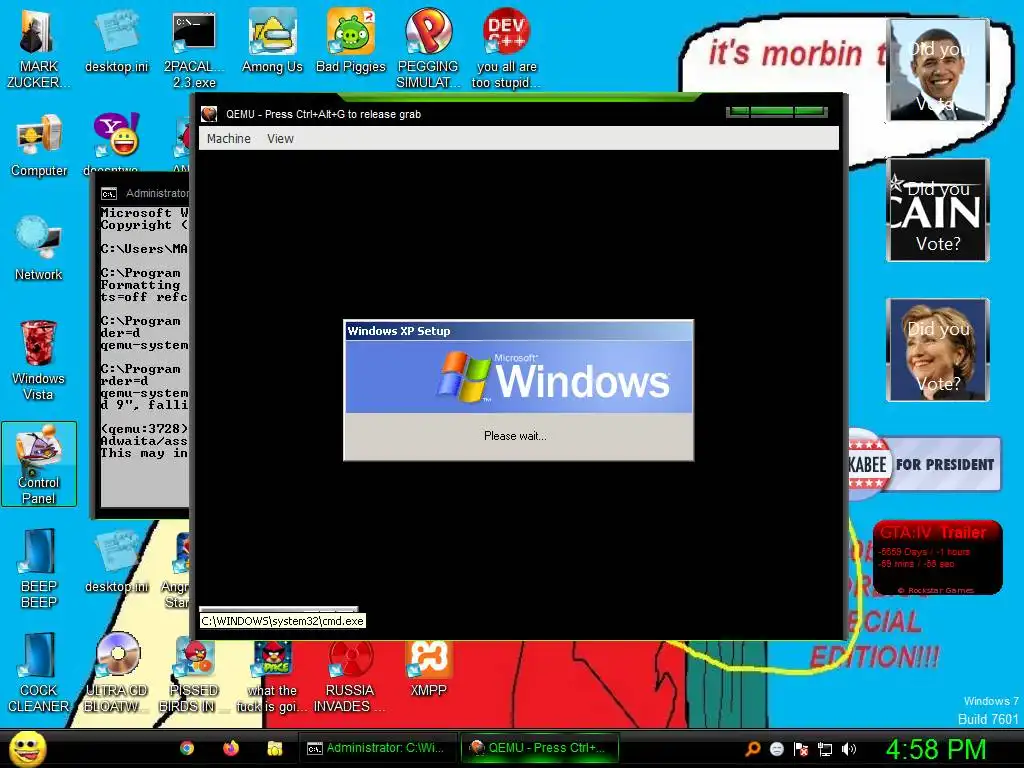Screen dimensions: 1024x768
Task: Open the ULTRA CD BLOATW... disc icon
Action: 116,673
